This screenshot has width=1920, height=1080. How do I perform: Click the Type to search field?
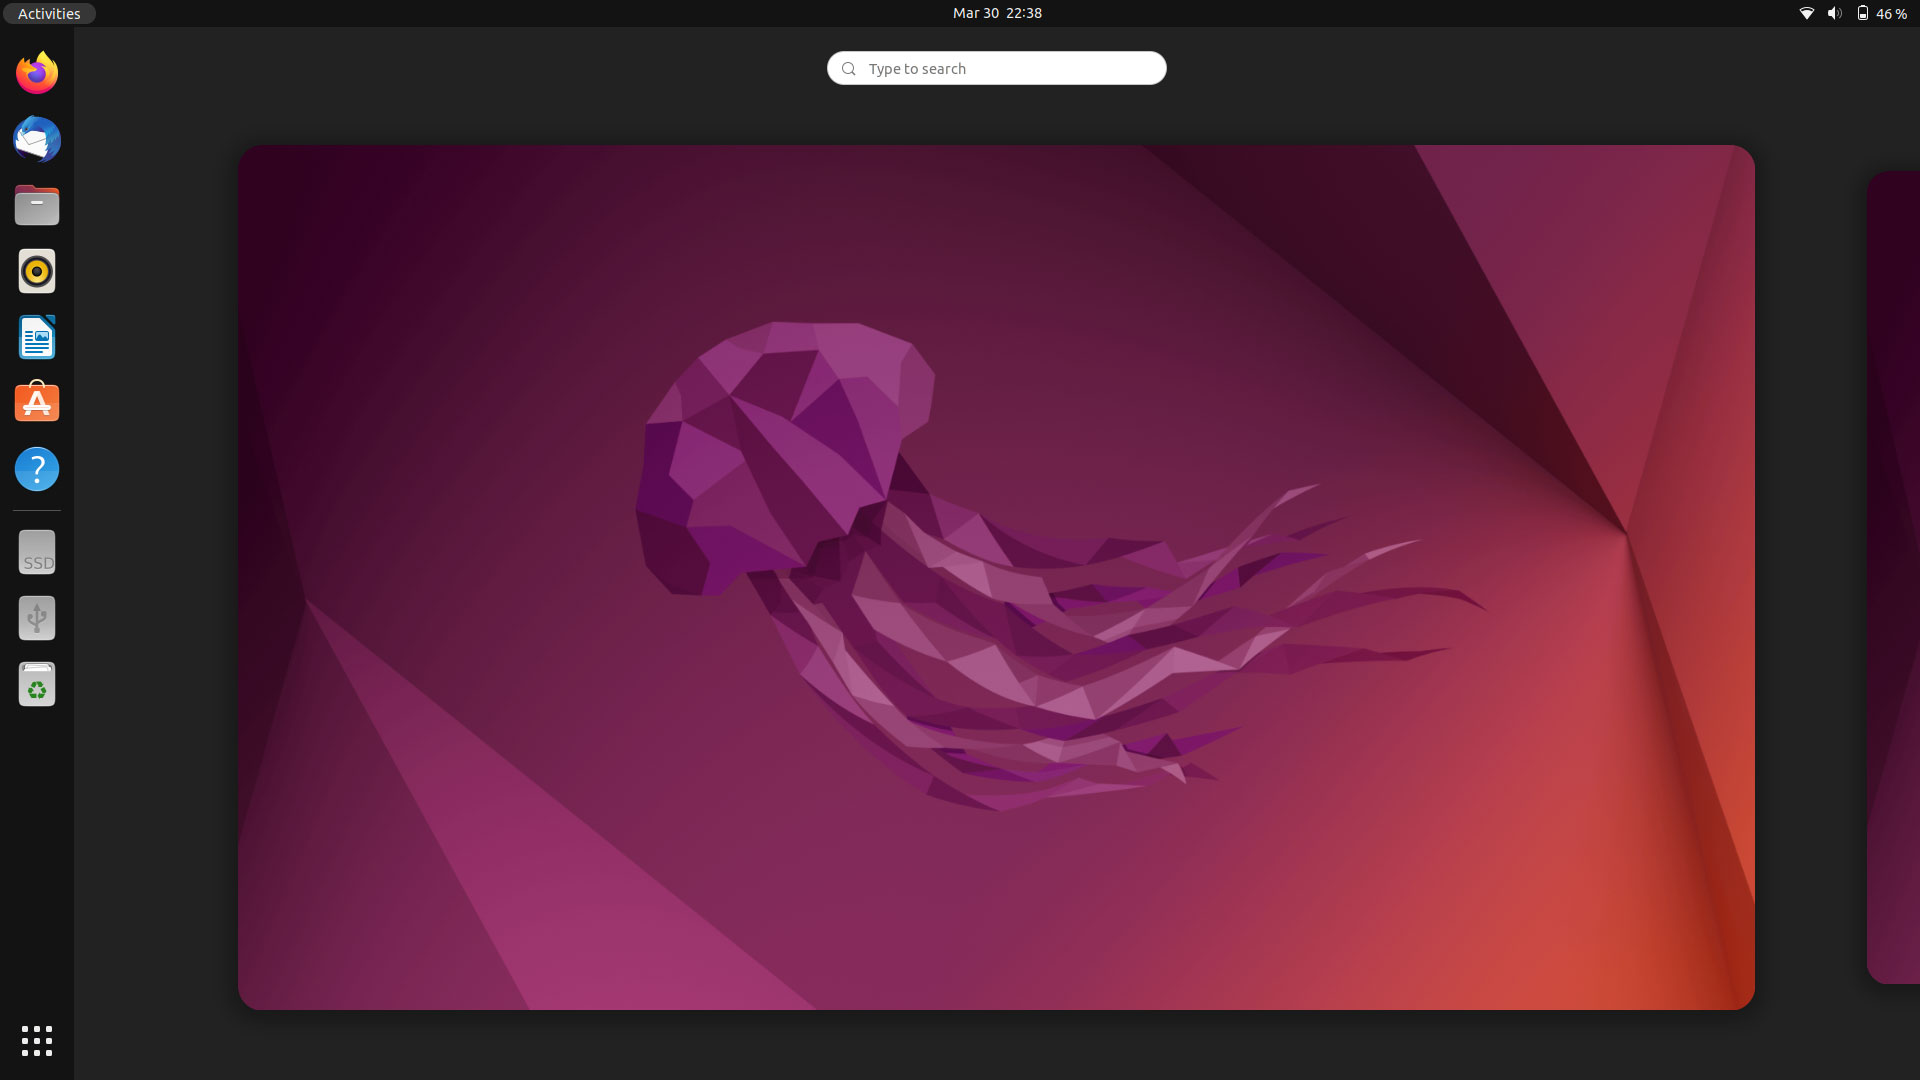point(996,68)
